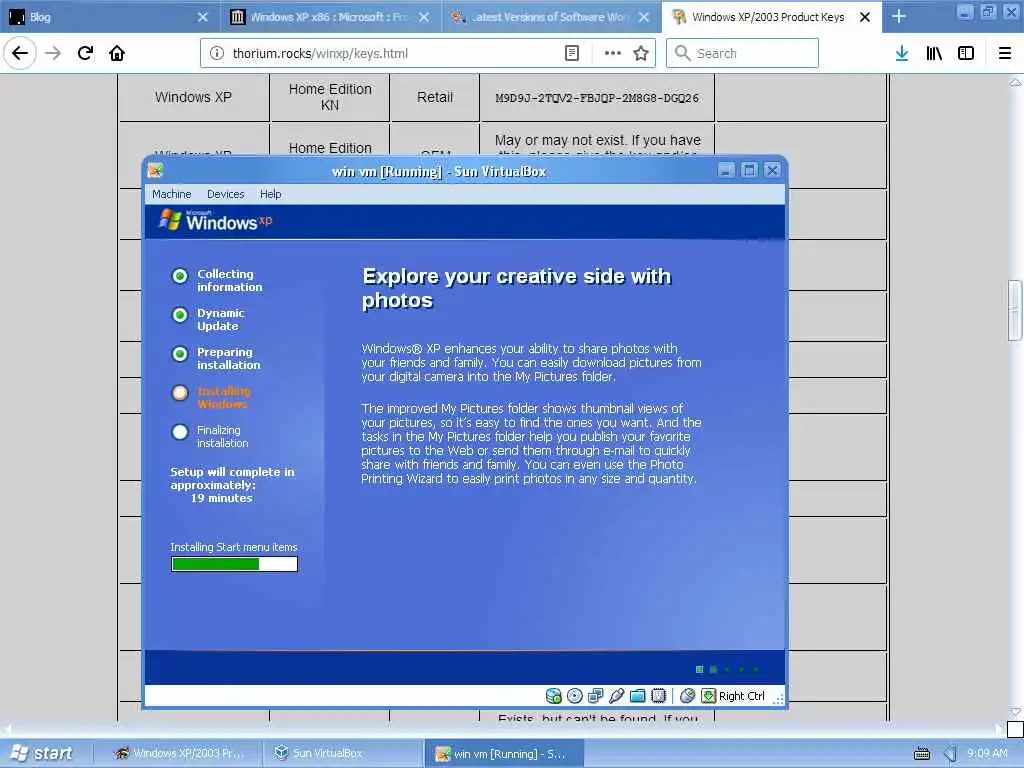
Task: Click the Home Edition KN table cell
Action: click(x=330, y=97)
